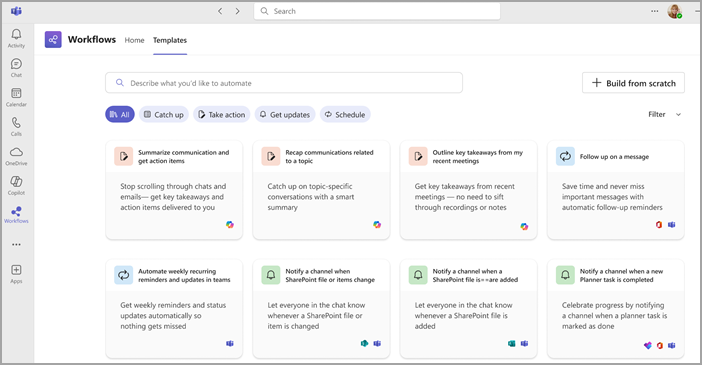Click the Workflows page title text
This screenshot has height=365, width=702.
[92, 39]
